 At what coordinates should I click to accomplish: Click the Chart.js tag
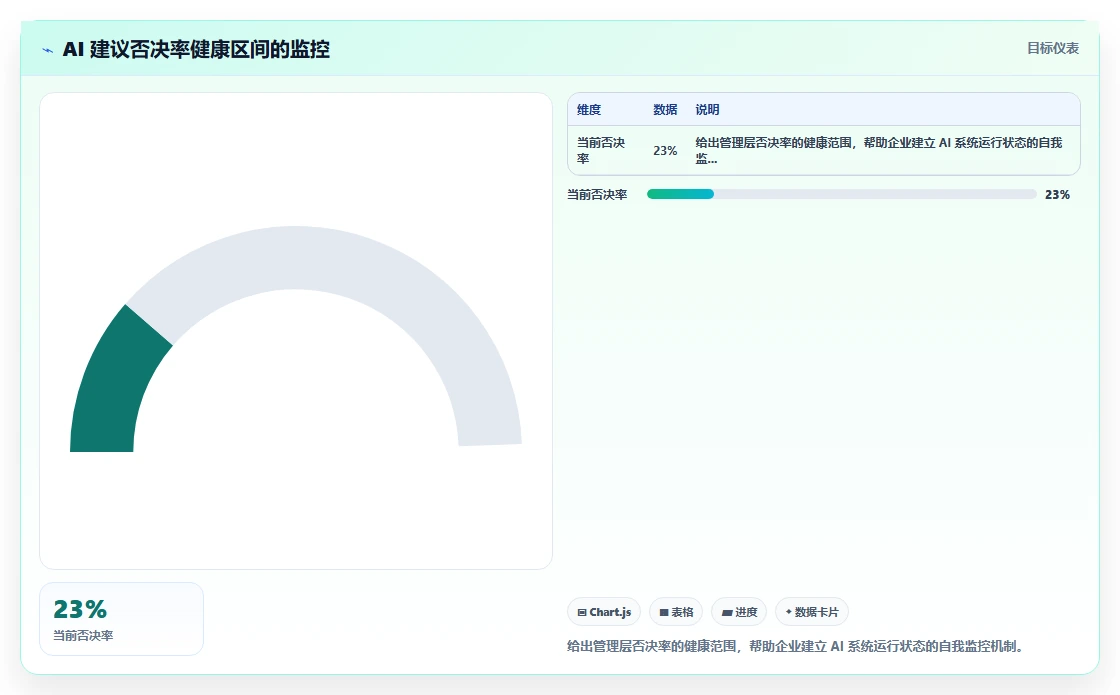(604, 612)
